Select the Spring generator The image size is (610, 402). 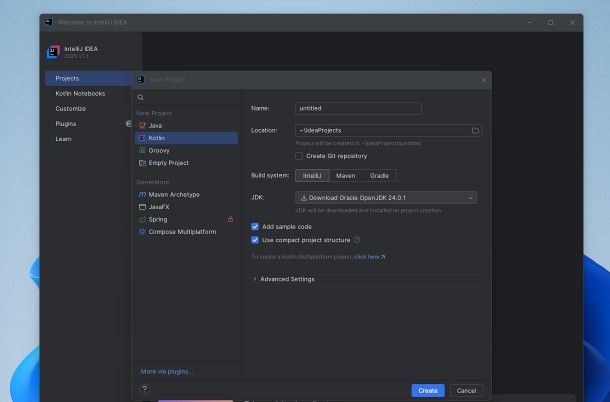point(158,219)
